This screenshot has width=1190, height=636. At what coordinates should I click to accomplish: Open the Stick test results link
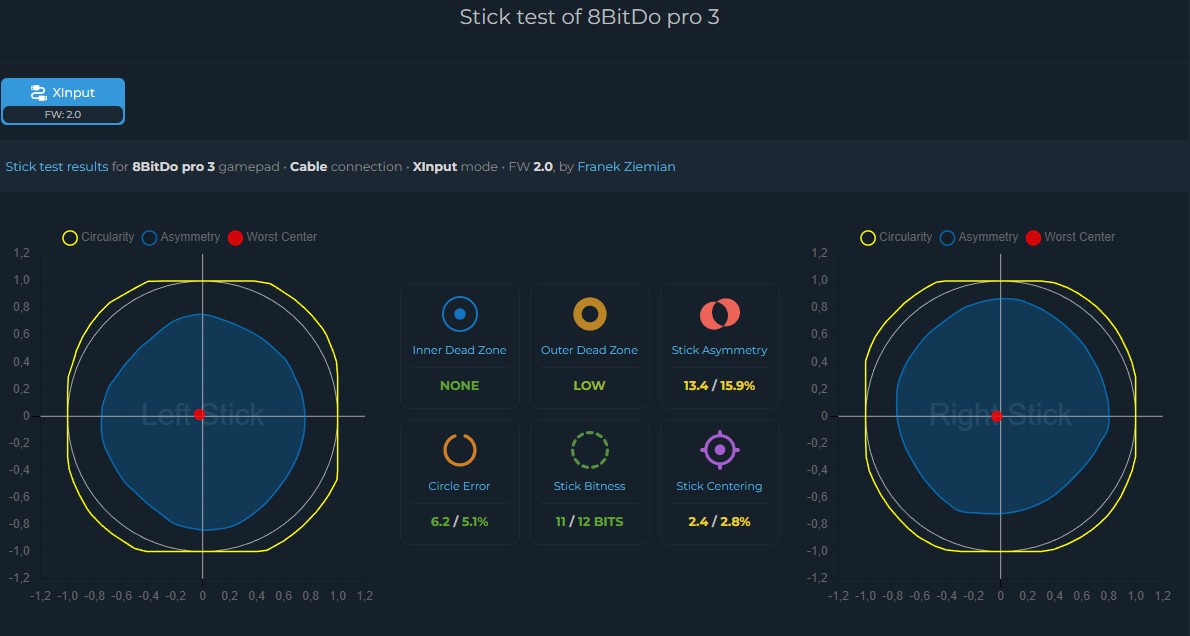click(x=57, y=166)
